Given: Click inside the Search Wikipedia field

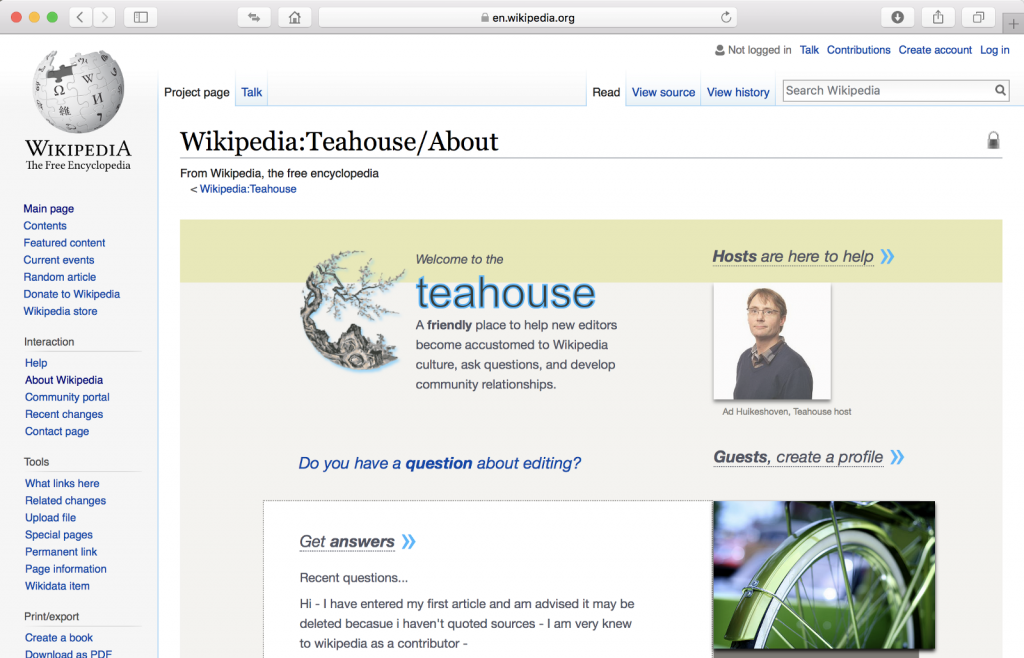Looking at the screenshot, I should [x=885, y=91].
